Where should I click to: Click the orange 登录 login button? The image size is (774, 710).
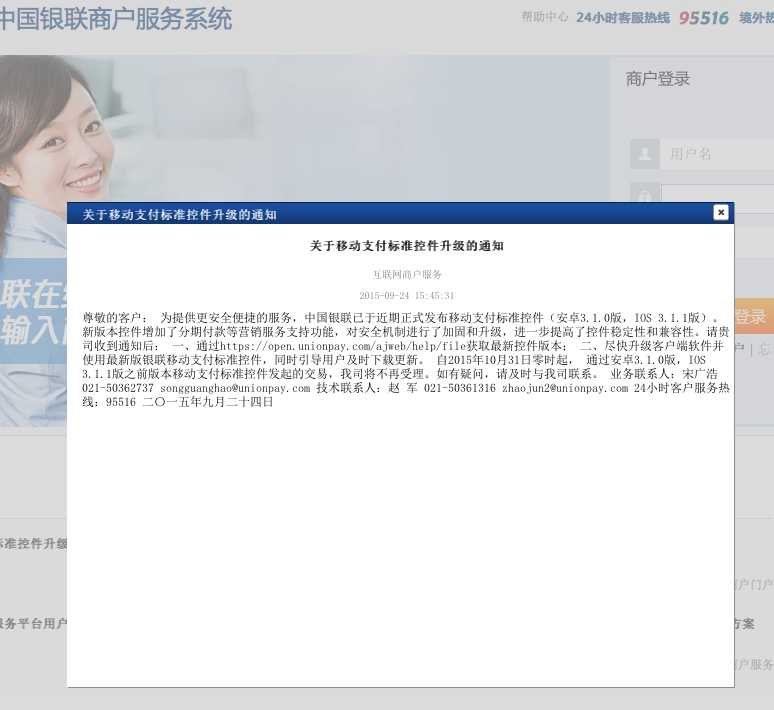click(x=754, y=316)
